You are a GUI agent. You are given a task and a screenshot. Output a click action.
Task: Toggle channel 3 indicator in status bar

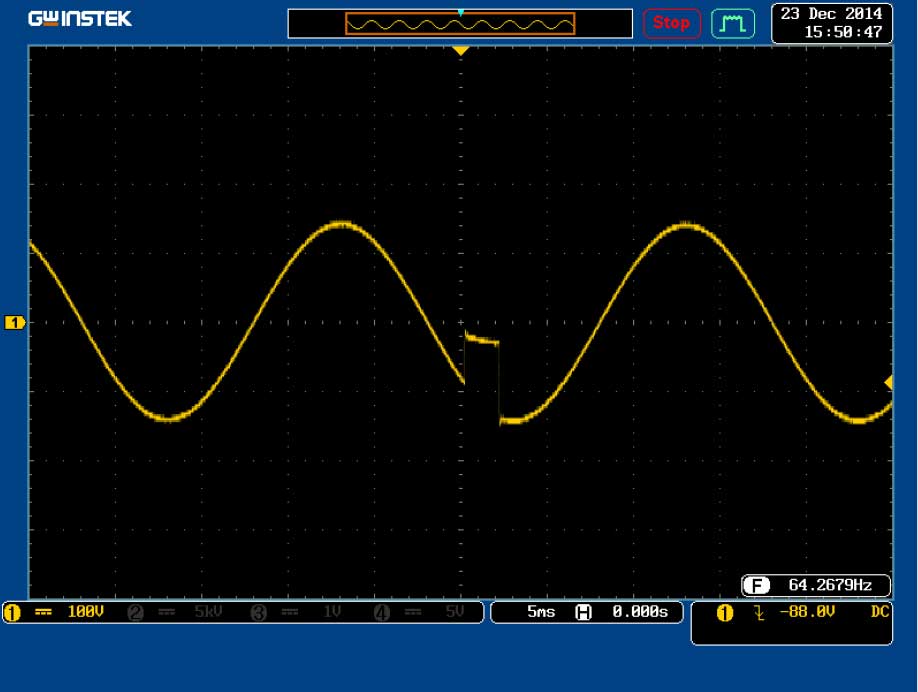tap(258, 612)
